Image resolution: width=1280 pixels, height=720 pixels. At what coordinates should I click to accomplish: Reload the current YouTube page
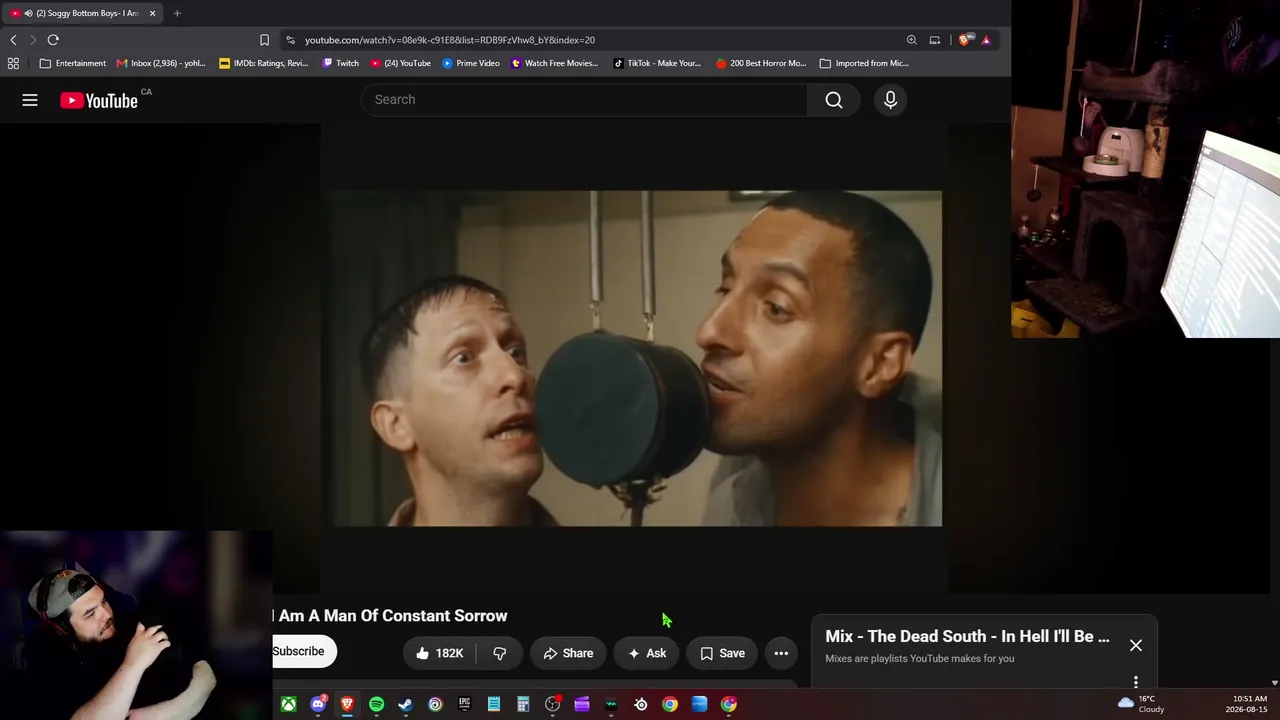point(53,40)
